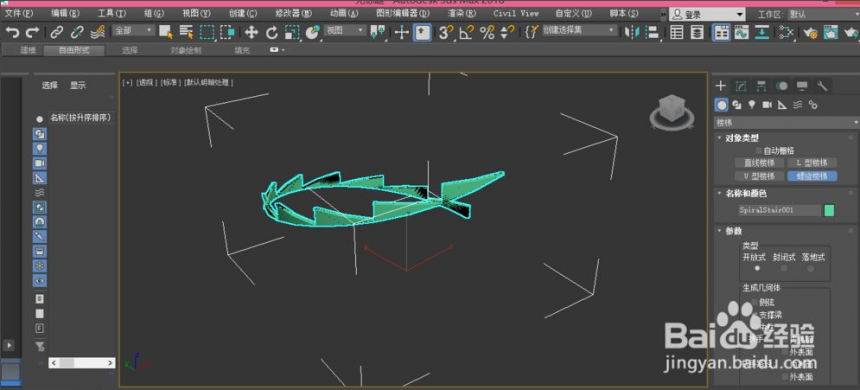860x390 pixels.
Task: Toggle the 侧弦 checkbox
Action: (x=755, y=302)
